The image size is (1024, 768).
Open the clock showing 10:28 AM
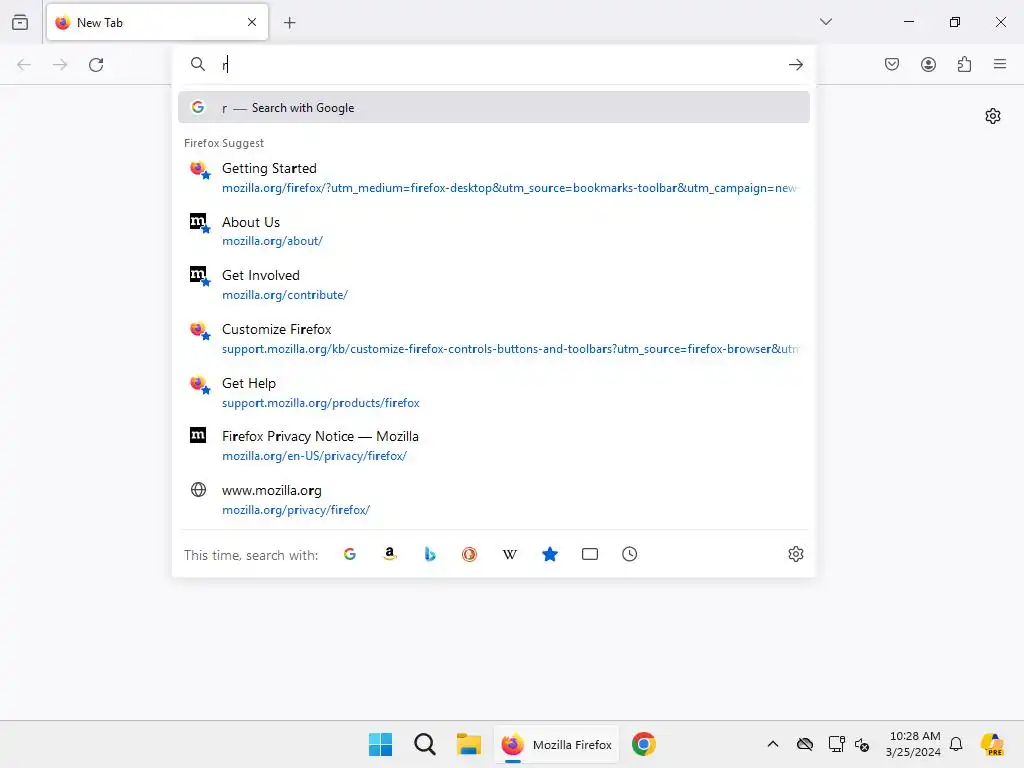point(913,744)
